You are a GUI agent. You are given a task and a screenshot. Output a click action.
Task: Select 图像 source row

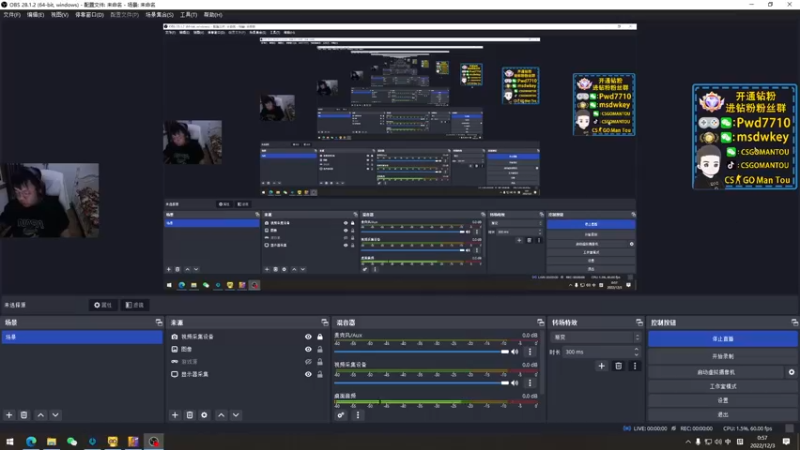click(248, 349)
